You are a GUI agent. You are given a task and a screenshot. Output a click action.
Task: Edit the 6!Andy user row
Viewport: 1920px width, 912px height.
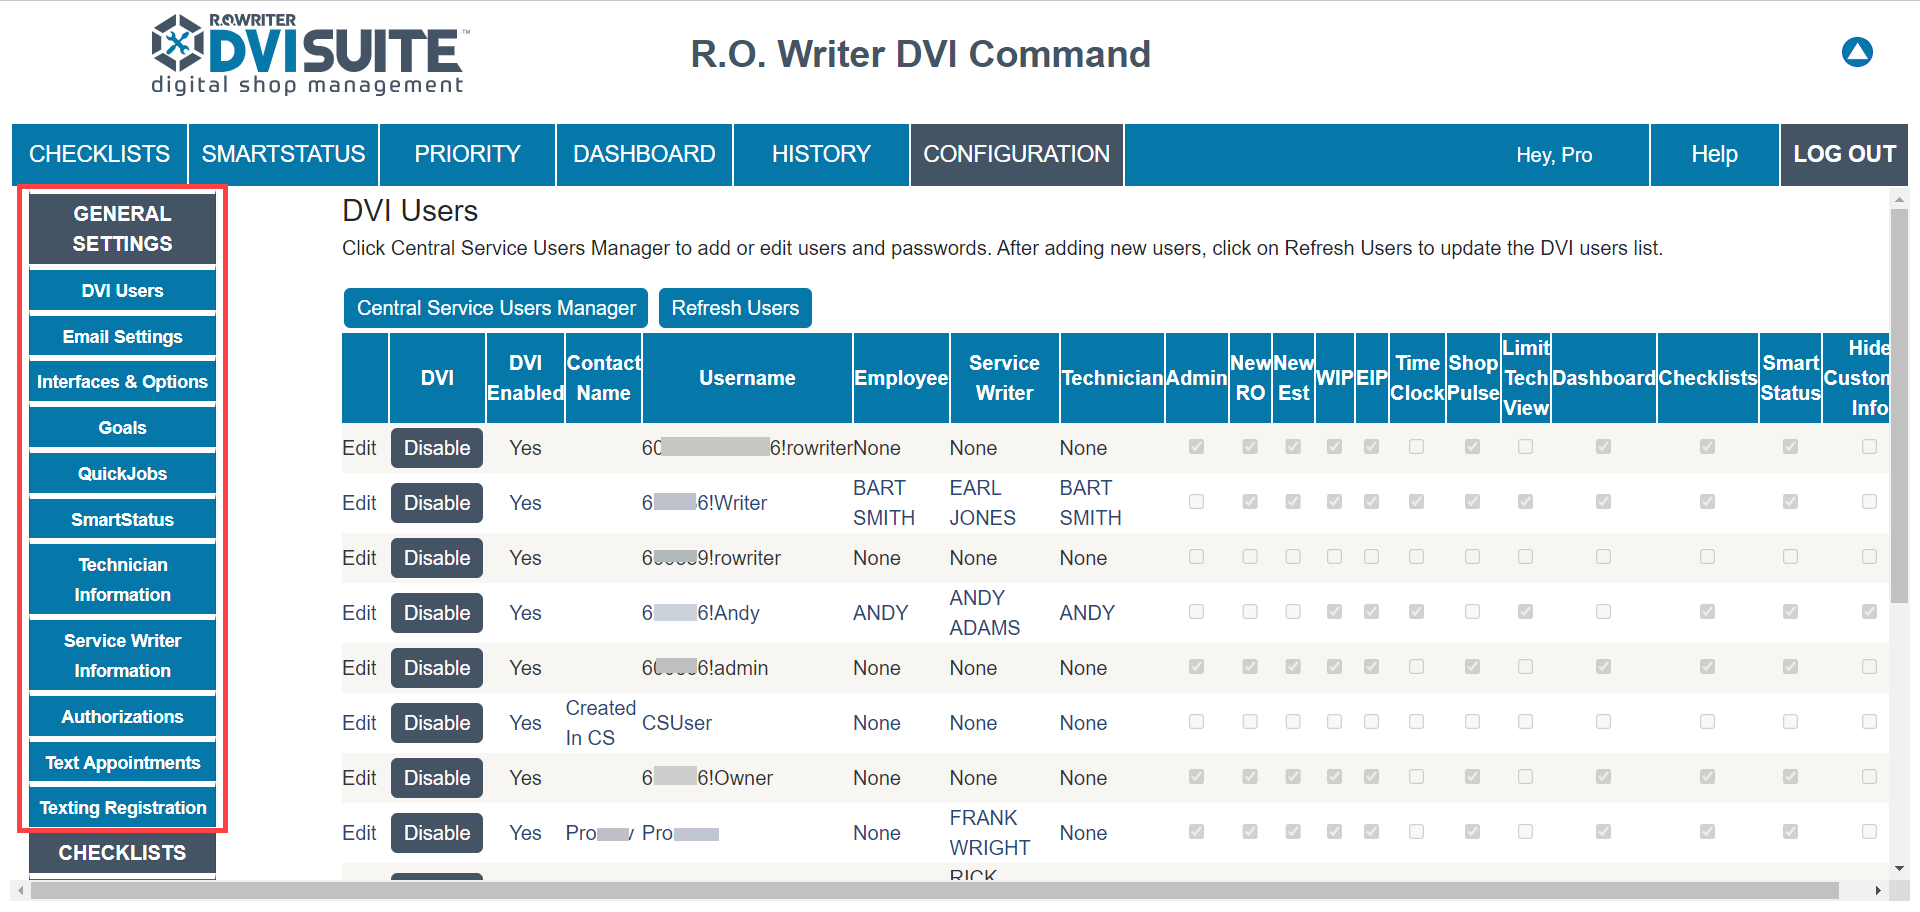point(359,613)
